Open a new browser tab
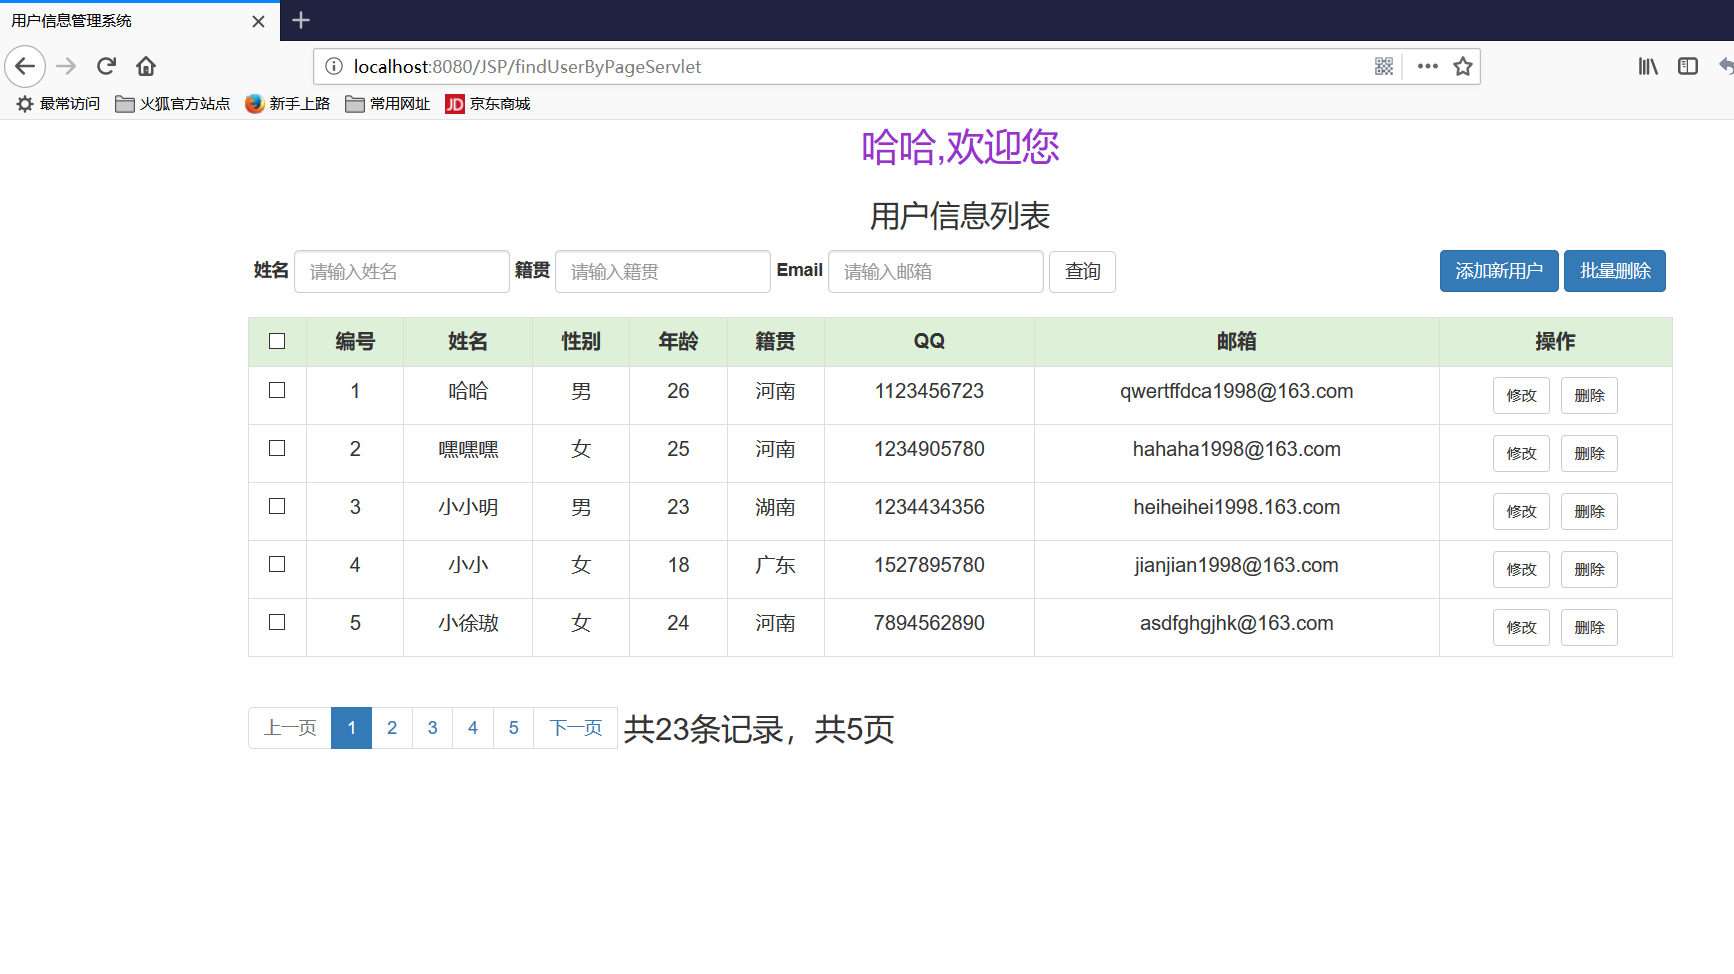The image size is (1734, 974). [x=300, y=20]
